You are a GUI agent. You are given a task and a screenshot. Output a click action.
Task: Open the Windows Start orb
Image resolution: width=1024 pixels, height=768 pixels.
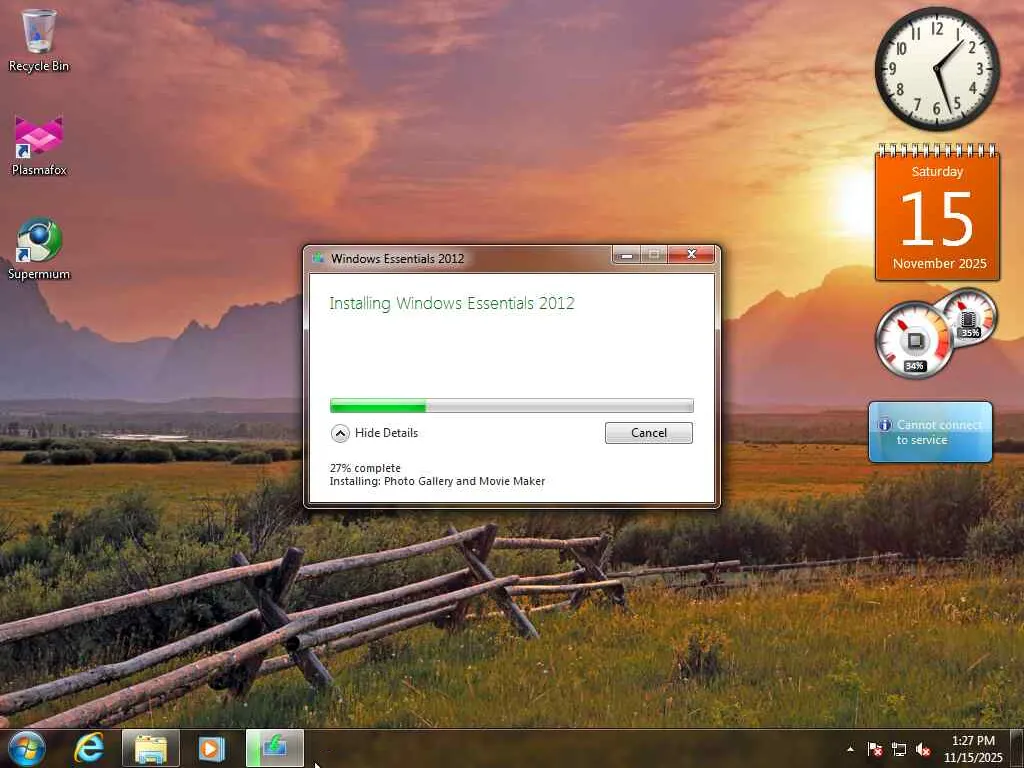27,748
